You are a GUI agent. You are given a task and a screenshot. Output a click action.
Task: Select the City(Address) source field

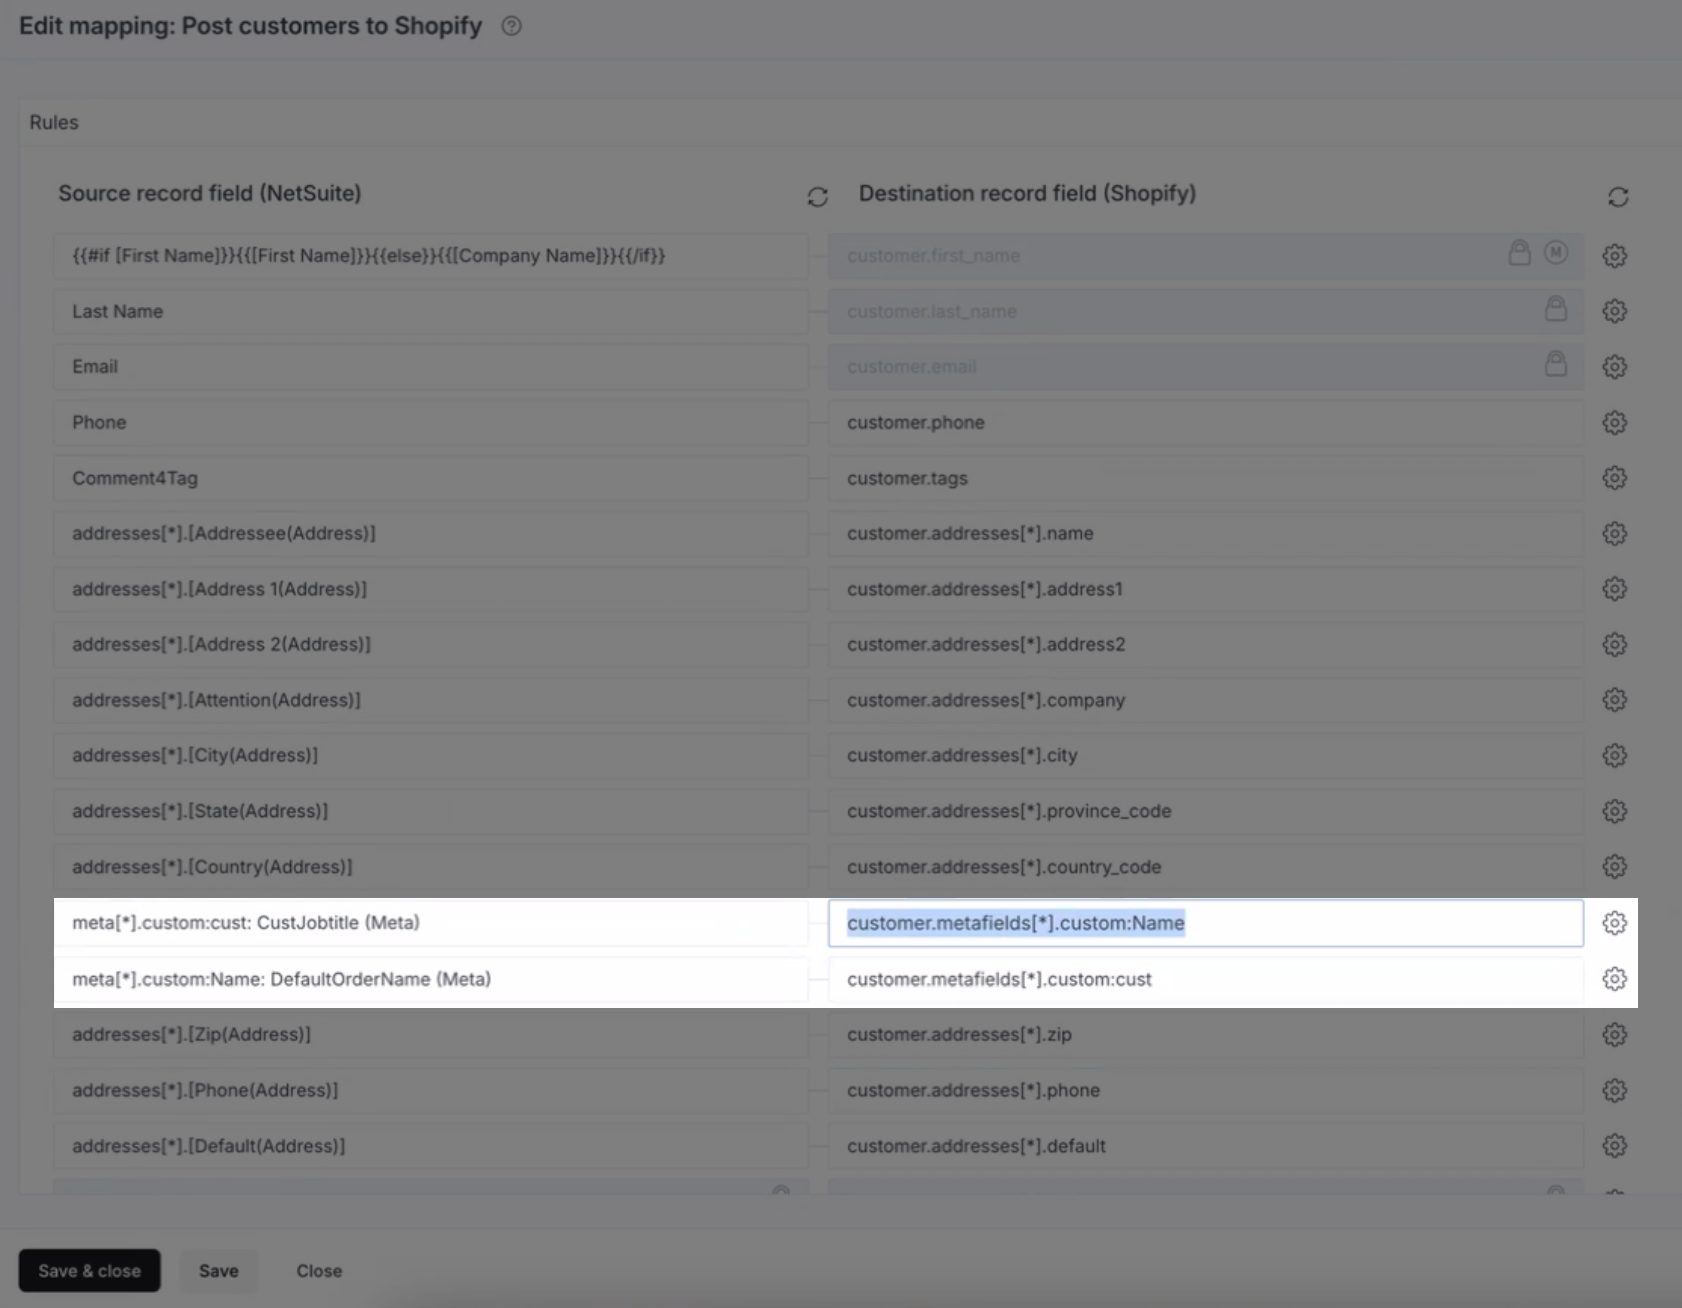430,756
